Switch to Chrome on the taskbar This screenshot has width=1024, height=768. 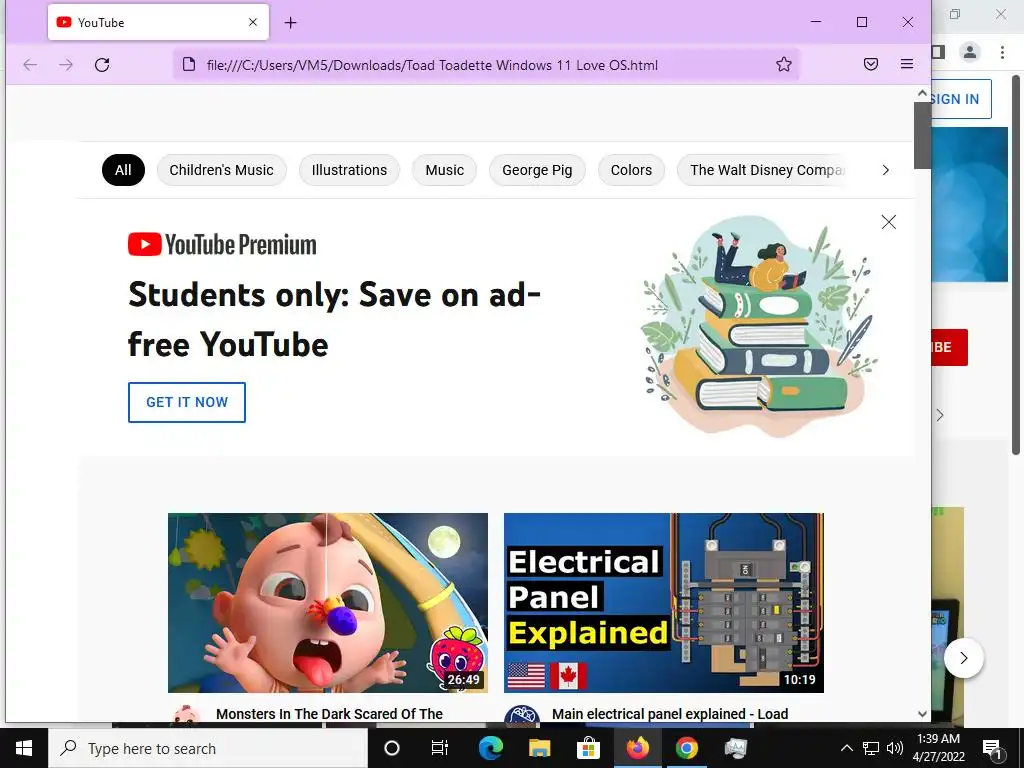686,748
